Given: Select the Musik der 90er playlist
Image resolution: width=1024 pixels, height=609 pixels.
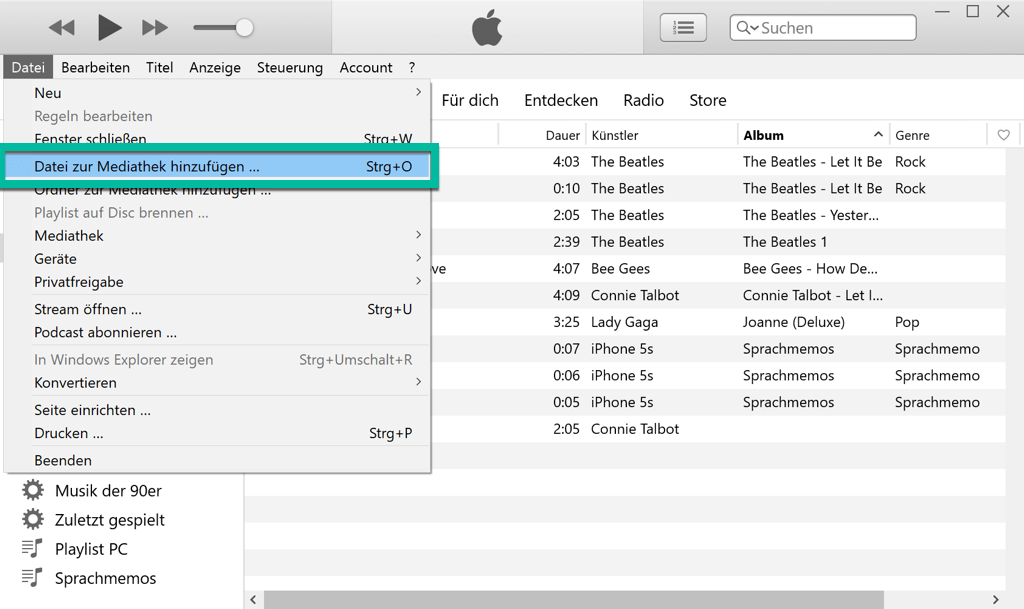Looking at the screenshot, I should 108,491.
